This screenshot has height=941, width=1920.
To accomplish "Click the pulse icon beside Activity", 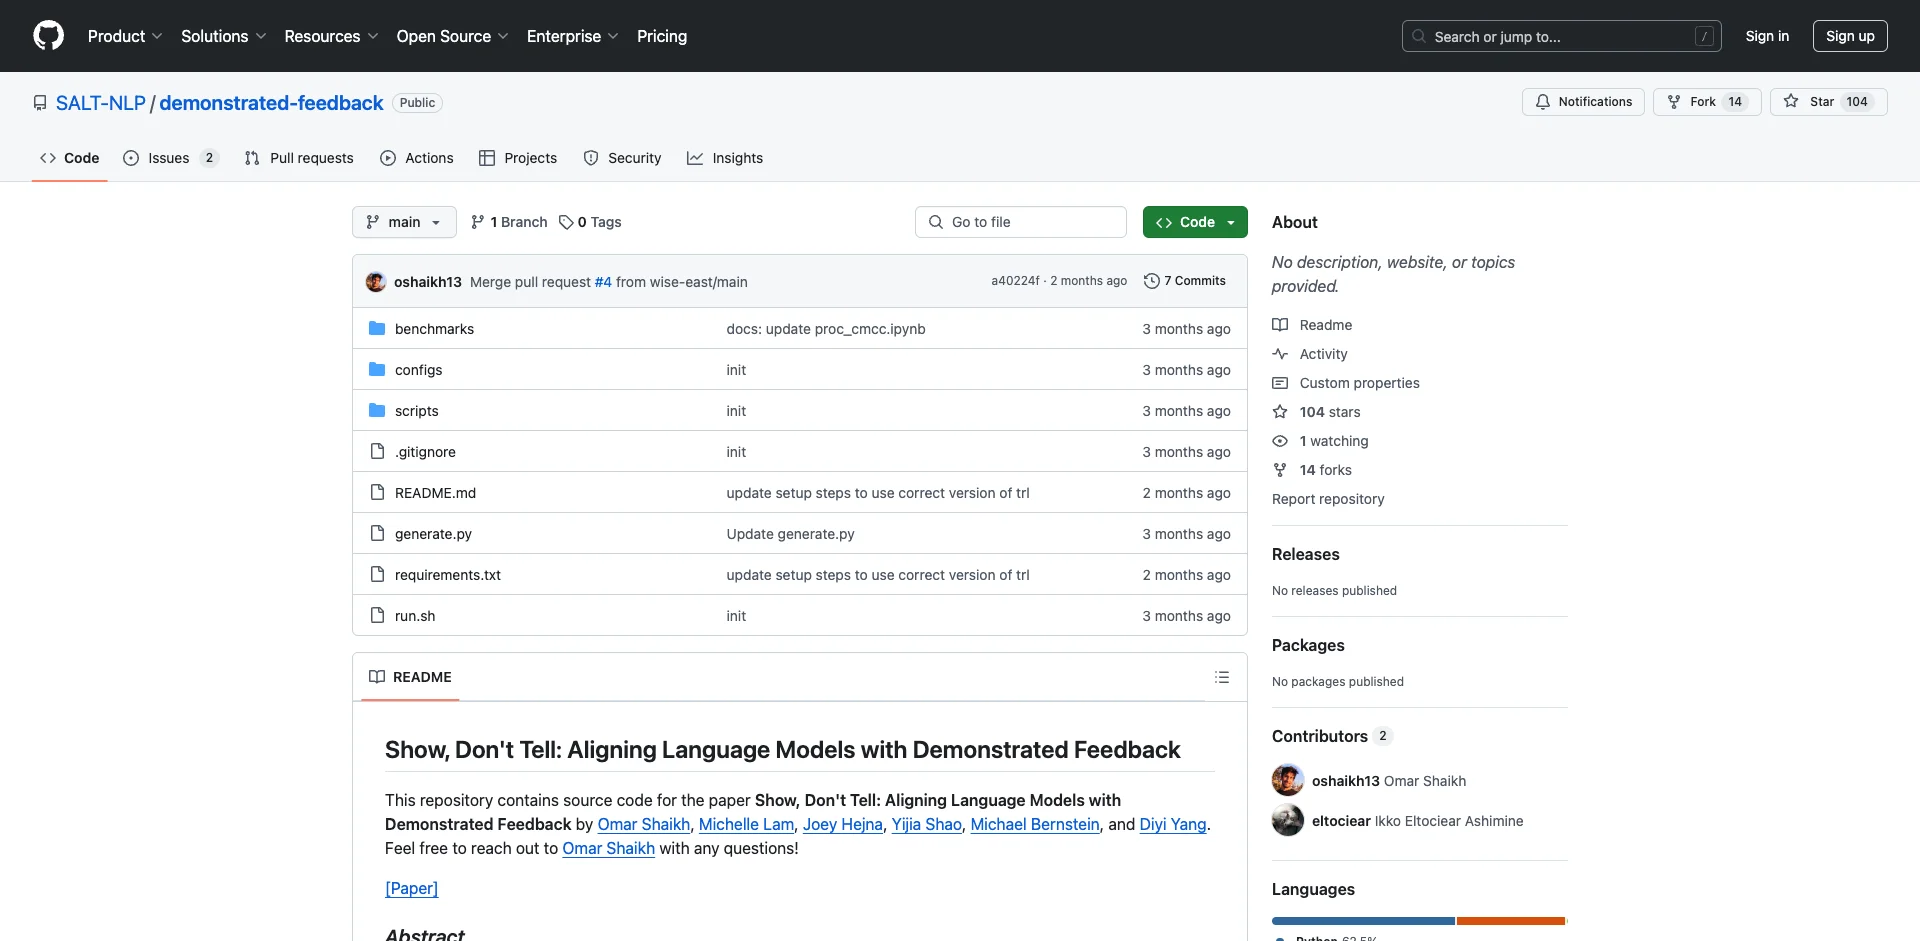I will coord(1280,354).
